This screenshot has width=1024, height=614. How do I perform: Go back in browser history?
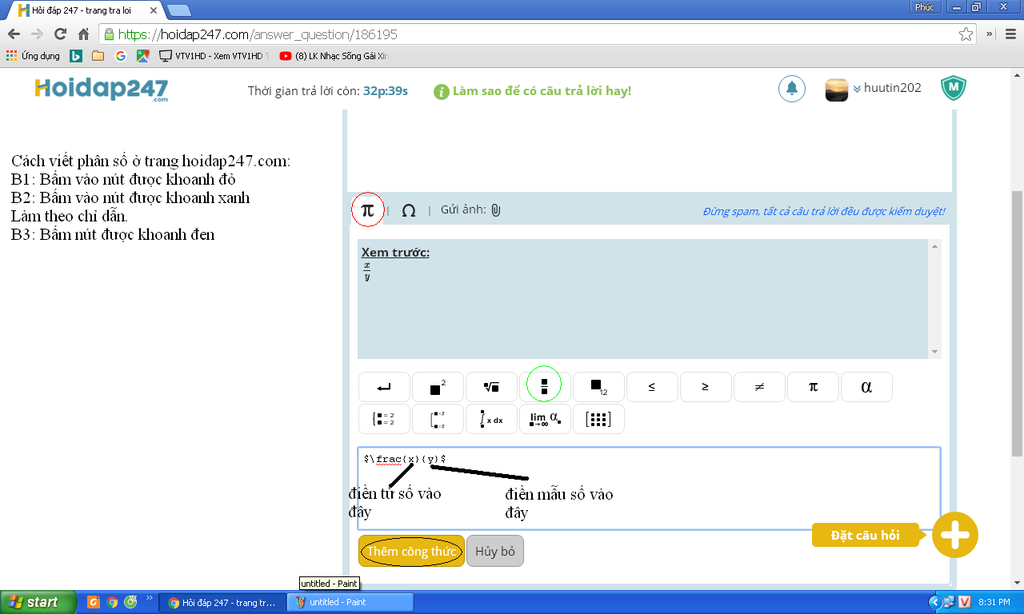pyautogui.click(x=14, y=34)
